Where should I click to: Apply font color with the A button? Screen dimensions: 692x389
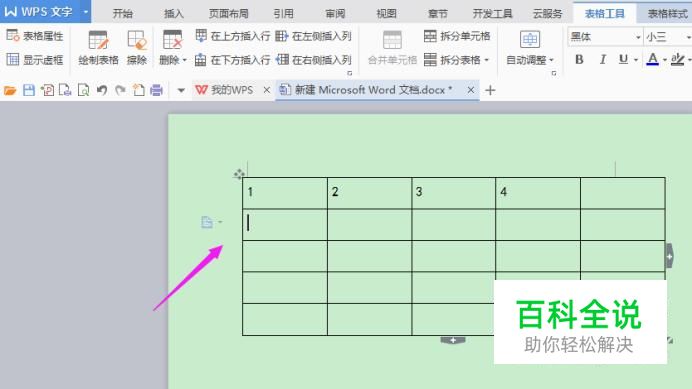653,59
